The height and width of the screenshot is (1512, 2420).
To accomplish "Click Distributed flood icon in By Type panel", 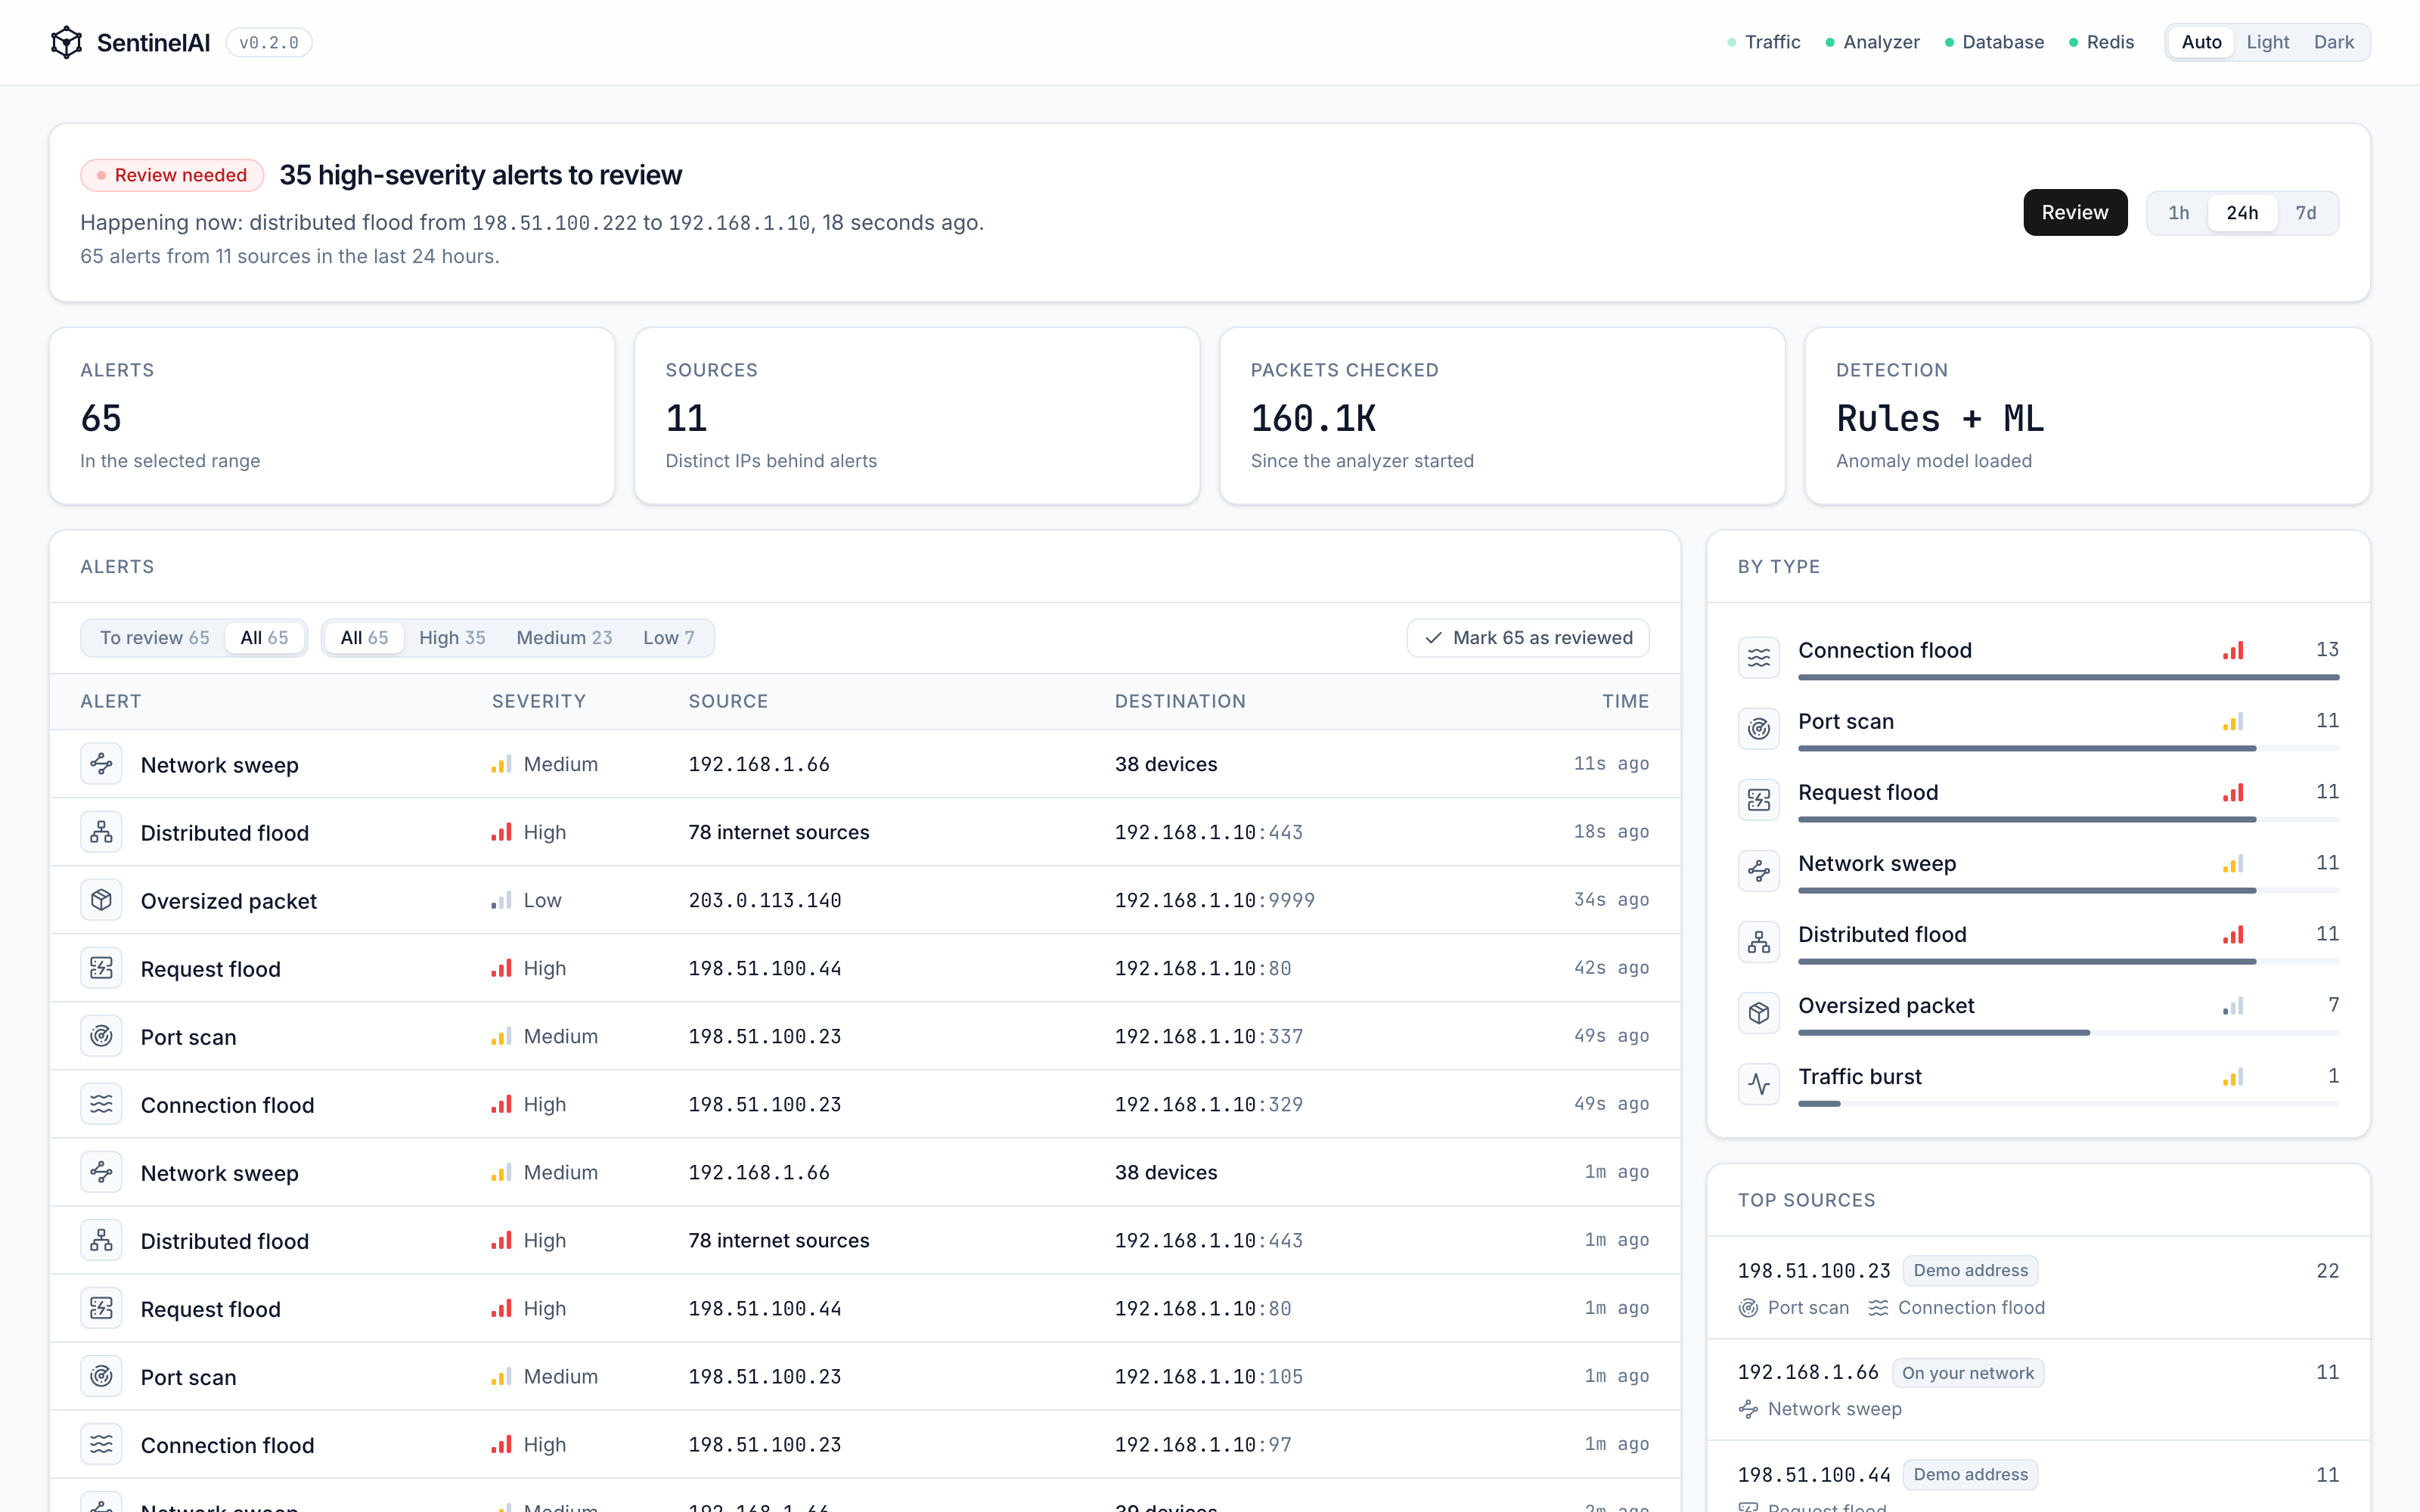I will (x=1758, y=942).
